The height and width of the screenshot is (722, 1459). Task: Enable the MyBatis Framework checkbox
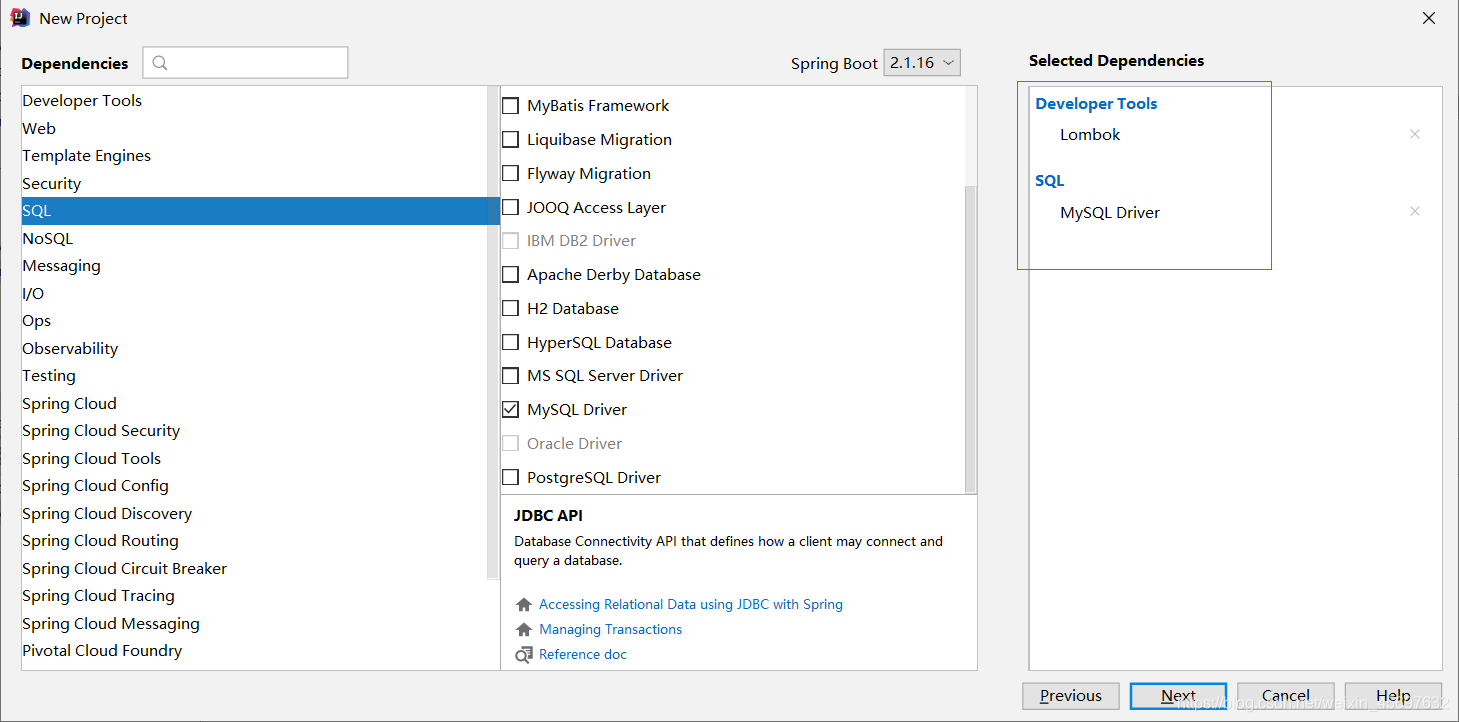click(x=510, y=106)
